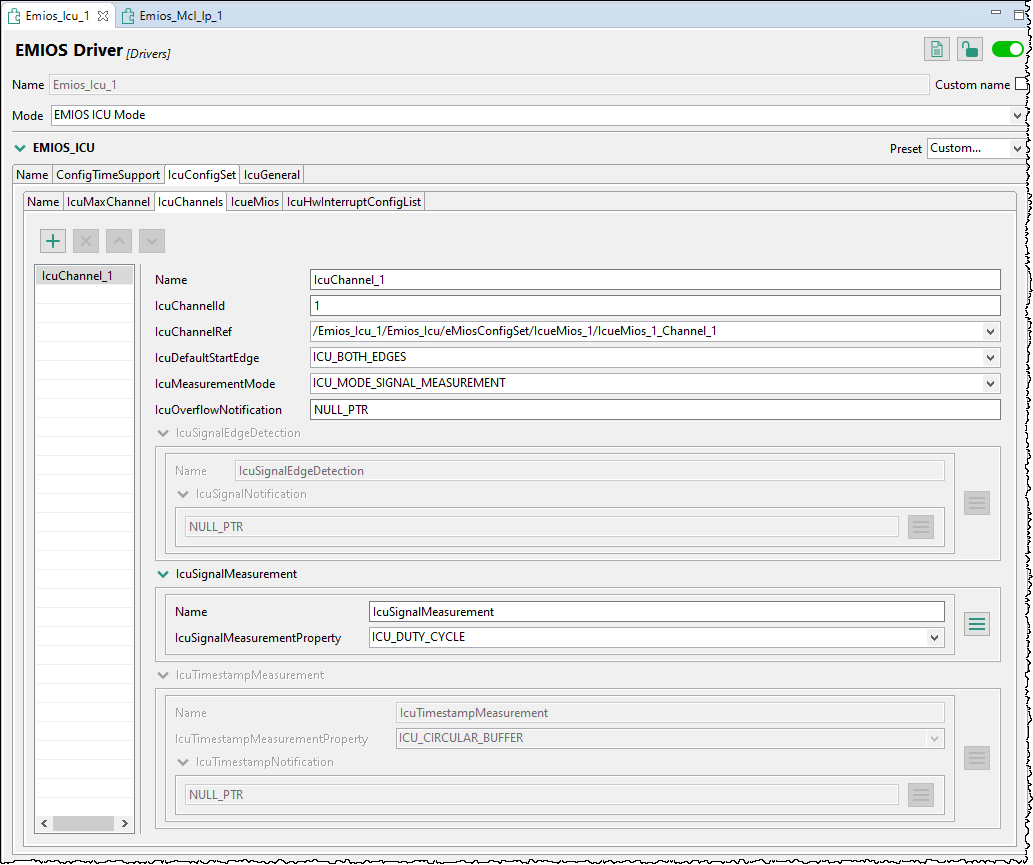Open the Mode dropdown showing EMIOS ICU Mode

(537, 115)
